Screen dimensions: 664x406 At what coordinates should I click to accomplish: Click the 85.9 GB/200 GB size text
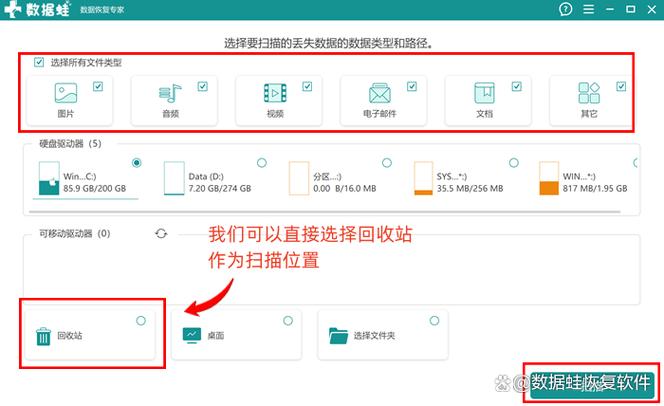94,188
